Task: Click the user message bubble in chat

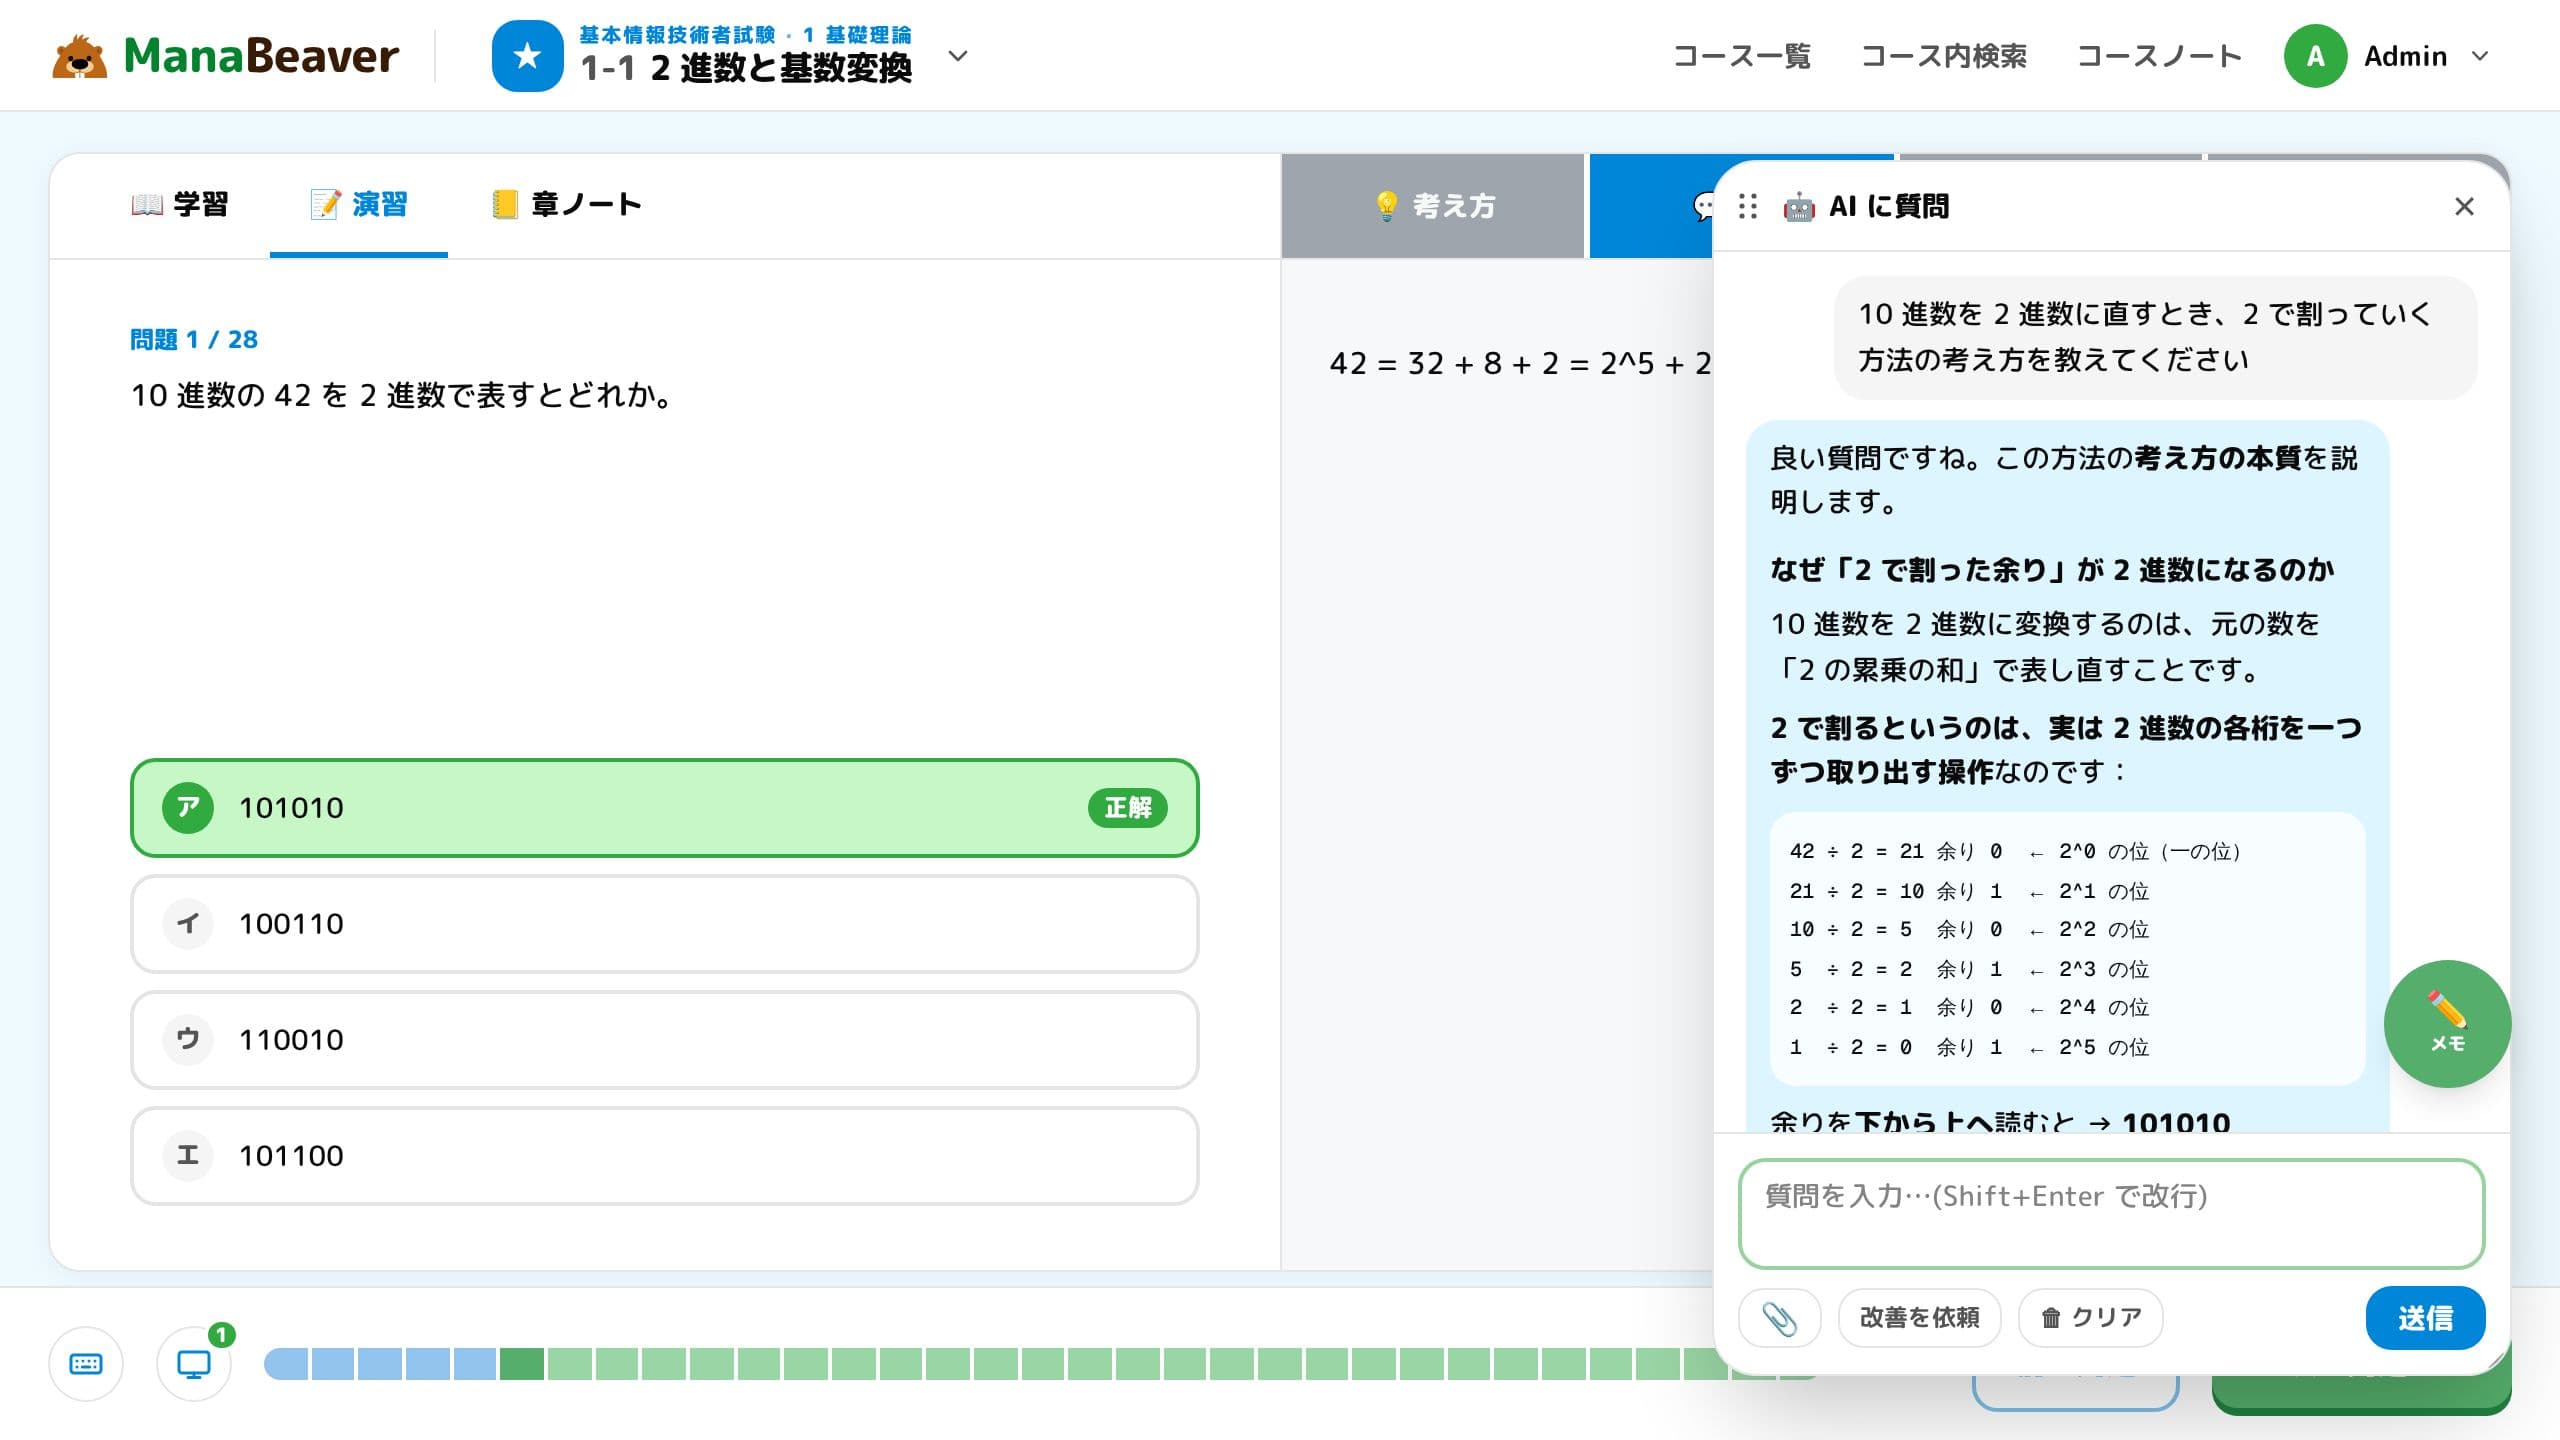Action: point(2155,337)
